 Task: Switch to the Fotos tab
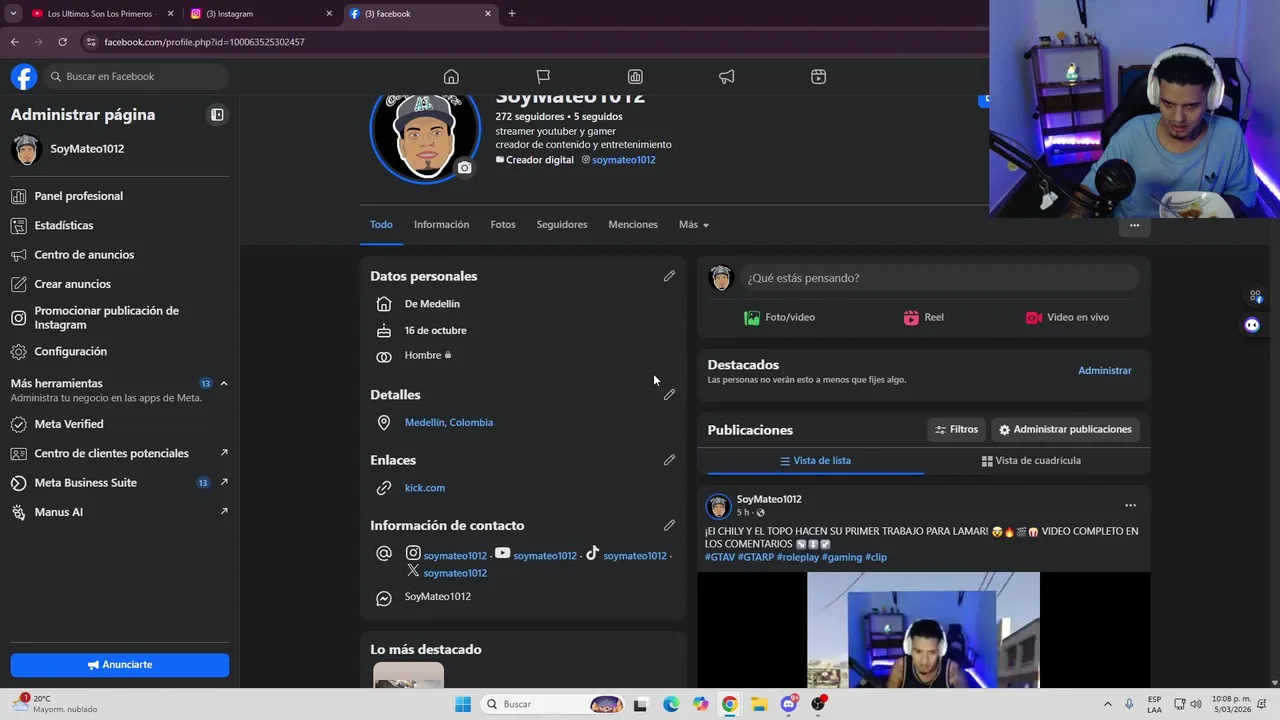pyautogui.click(x=503, y=225)
